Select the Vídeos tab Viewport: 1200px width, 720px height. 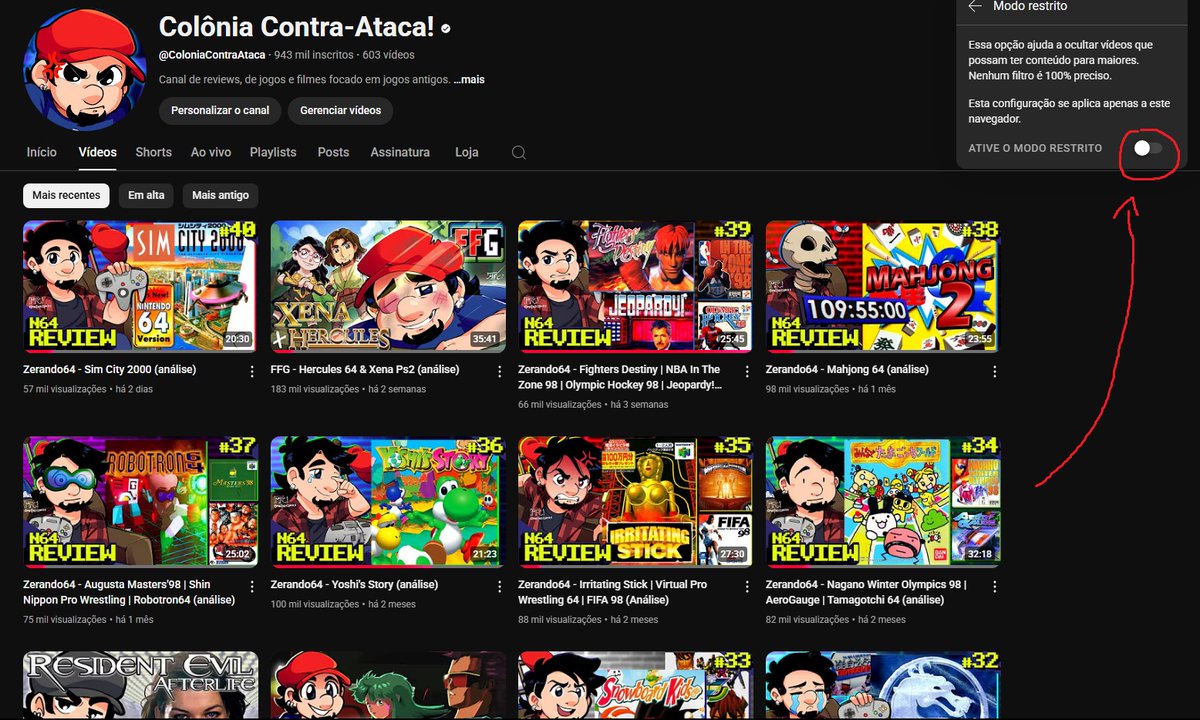coord(98,152)
